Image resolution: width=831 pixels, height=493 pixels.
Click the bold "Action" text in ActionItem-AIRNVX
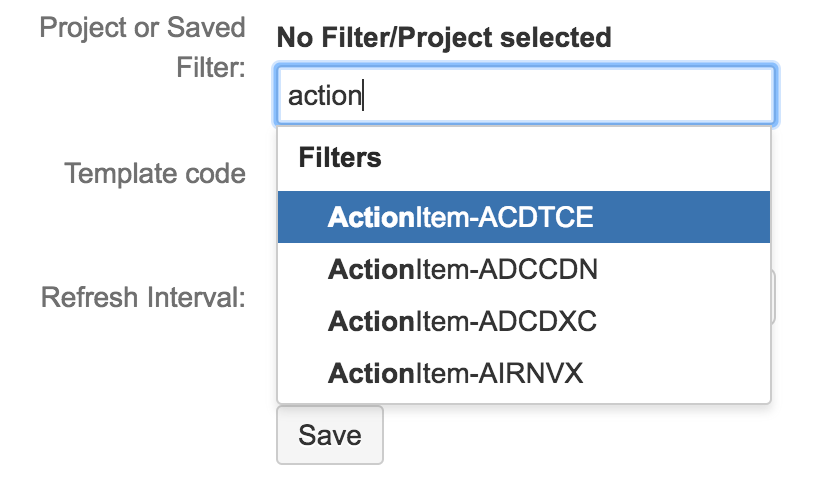click(370, 374)
